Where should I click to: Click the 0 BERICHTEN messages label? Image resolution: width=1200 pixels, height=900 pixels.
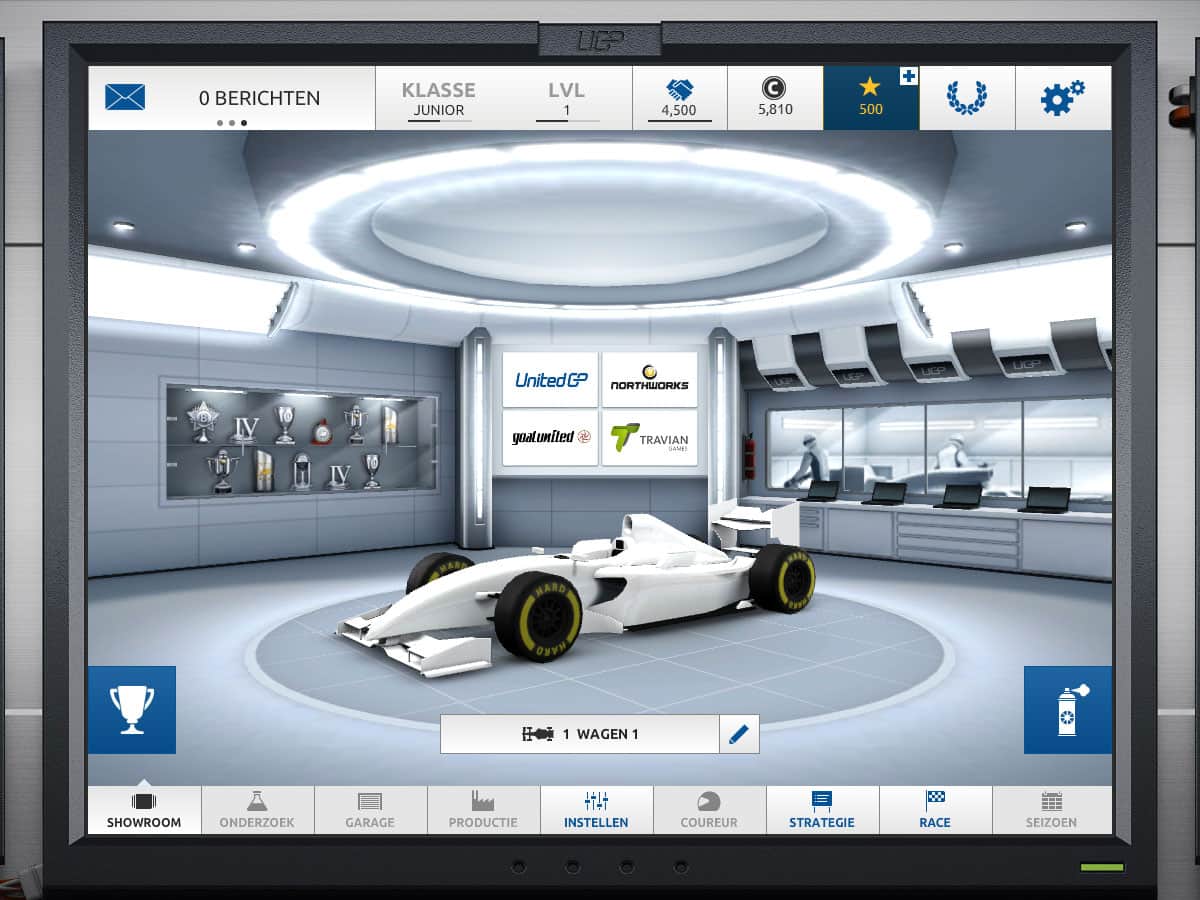point(260,98)
